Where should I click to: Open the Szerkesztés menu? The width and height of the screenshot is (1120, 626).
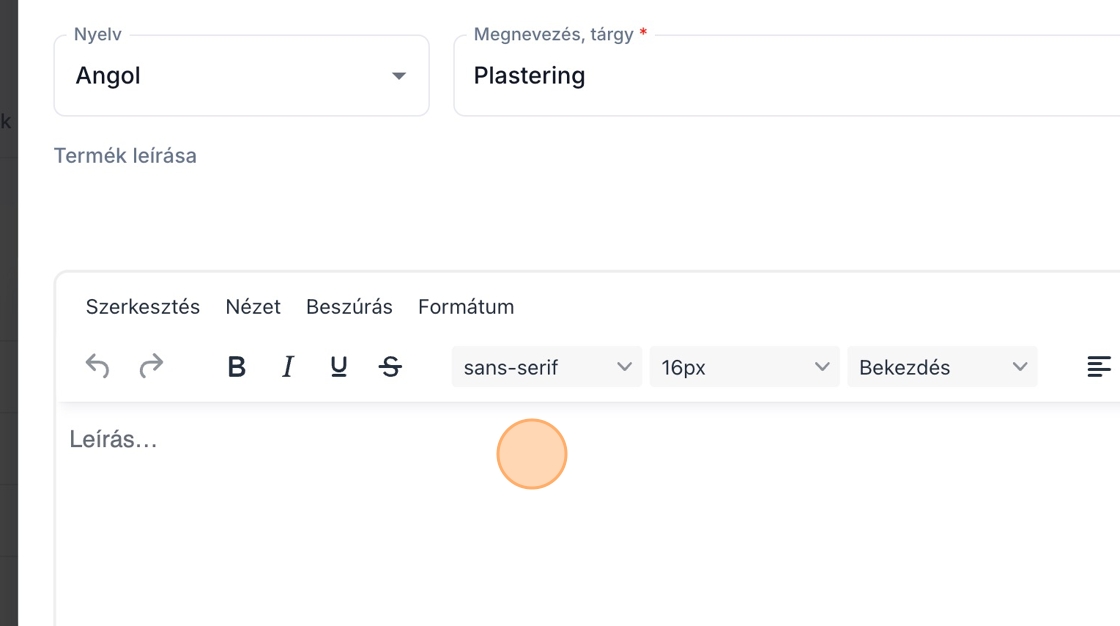pos(143,307)
